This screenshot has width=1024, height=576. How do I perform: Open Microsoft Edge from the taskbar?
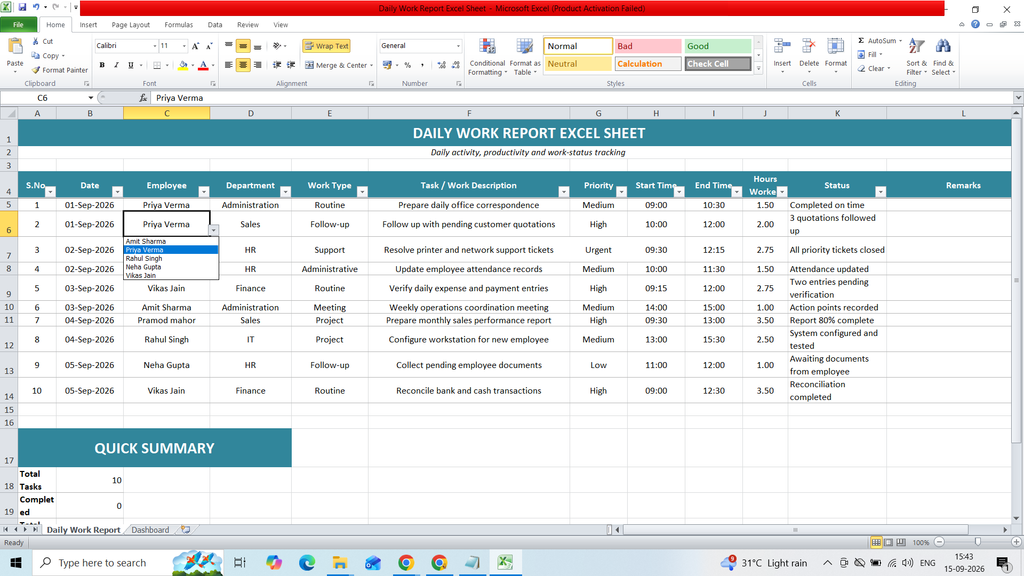pyautogui.click(x=306, y=562)
